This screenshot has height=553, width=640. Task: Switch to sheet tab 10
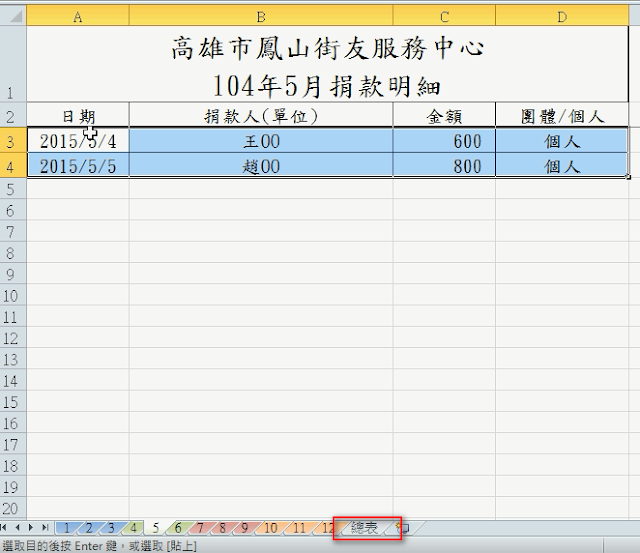pos(271,529)
